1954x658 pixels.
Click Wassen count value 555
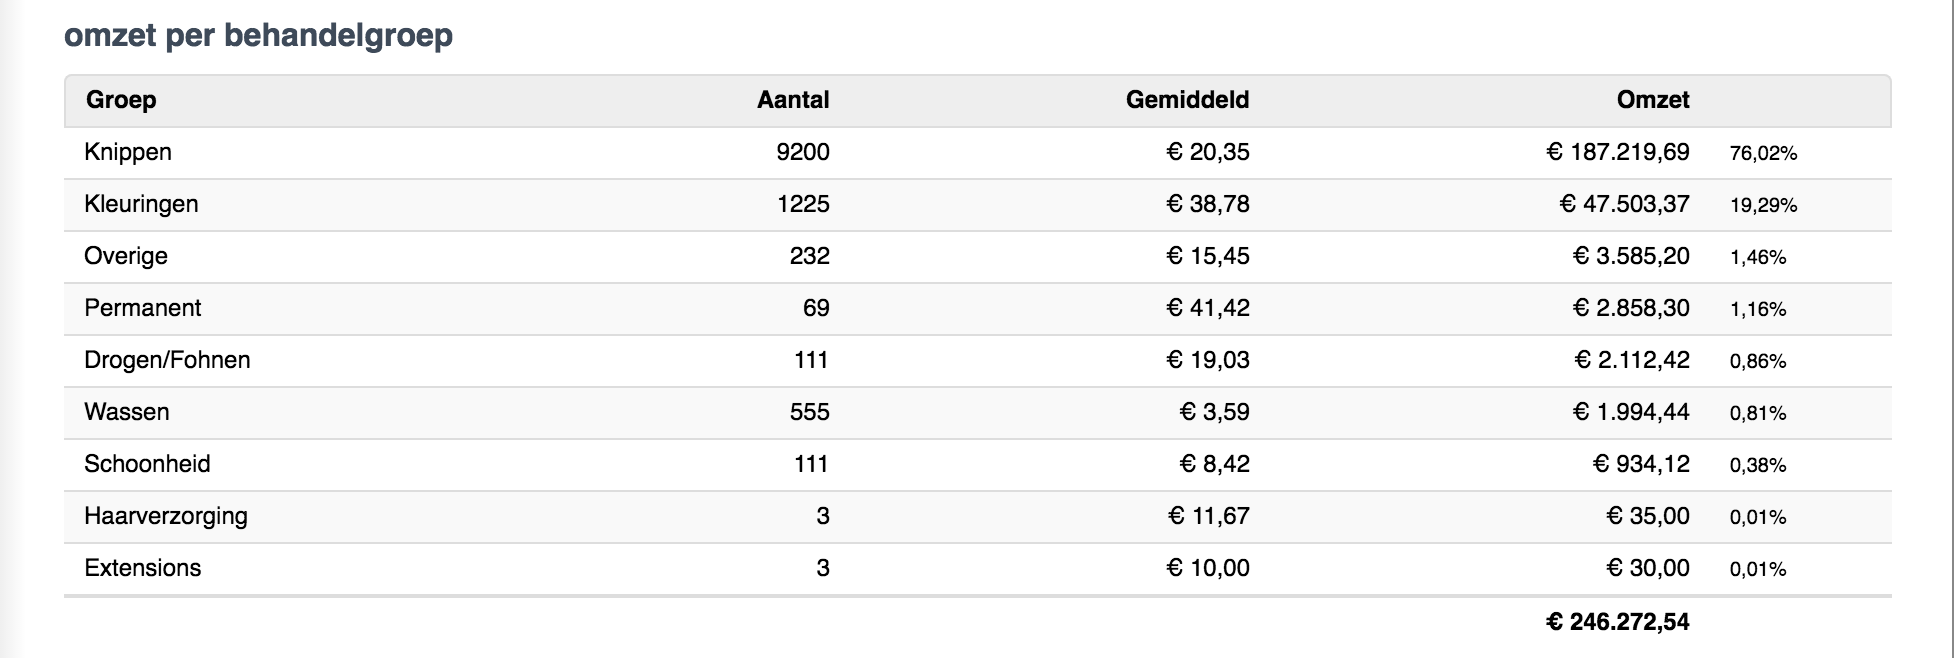(809, 412)
